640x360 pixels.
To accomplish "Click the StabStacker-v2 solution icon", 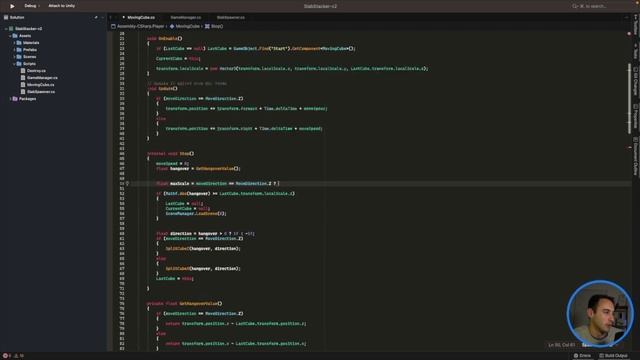I will (11, 29).
